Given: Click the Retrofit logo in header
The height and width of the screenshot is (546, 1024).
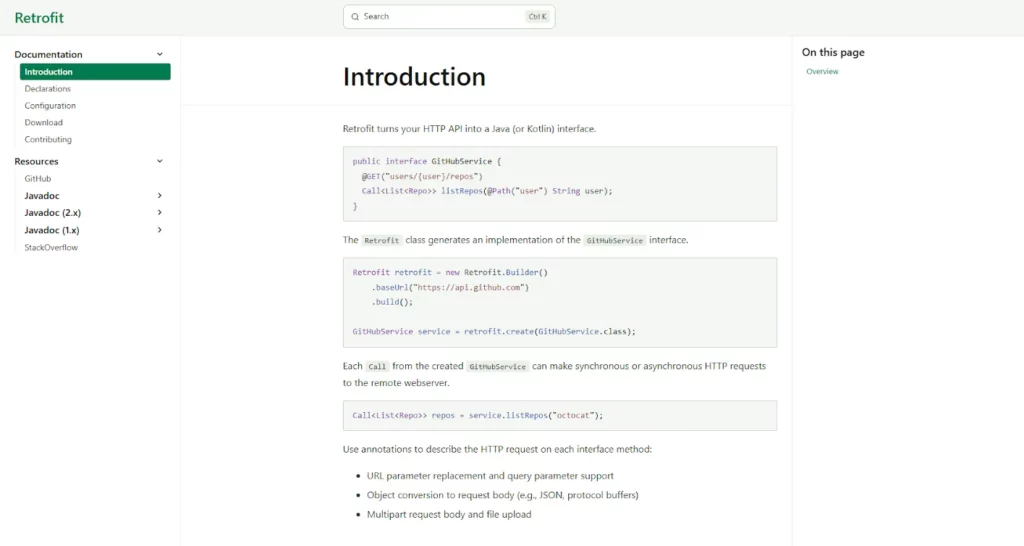Looking at the screenshot, I should click(39, 18).
